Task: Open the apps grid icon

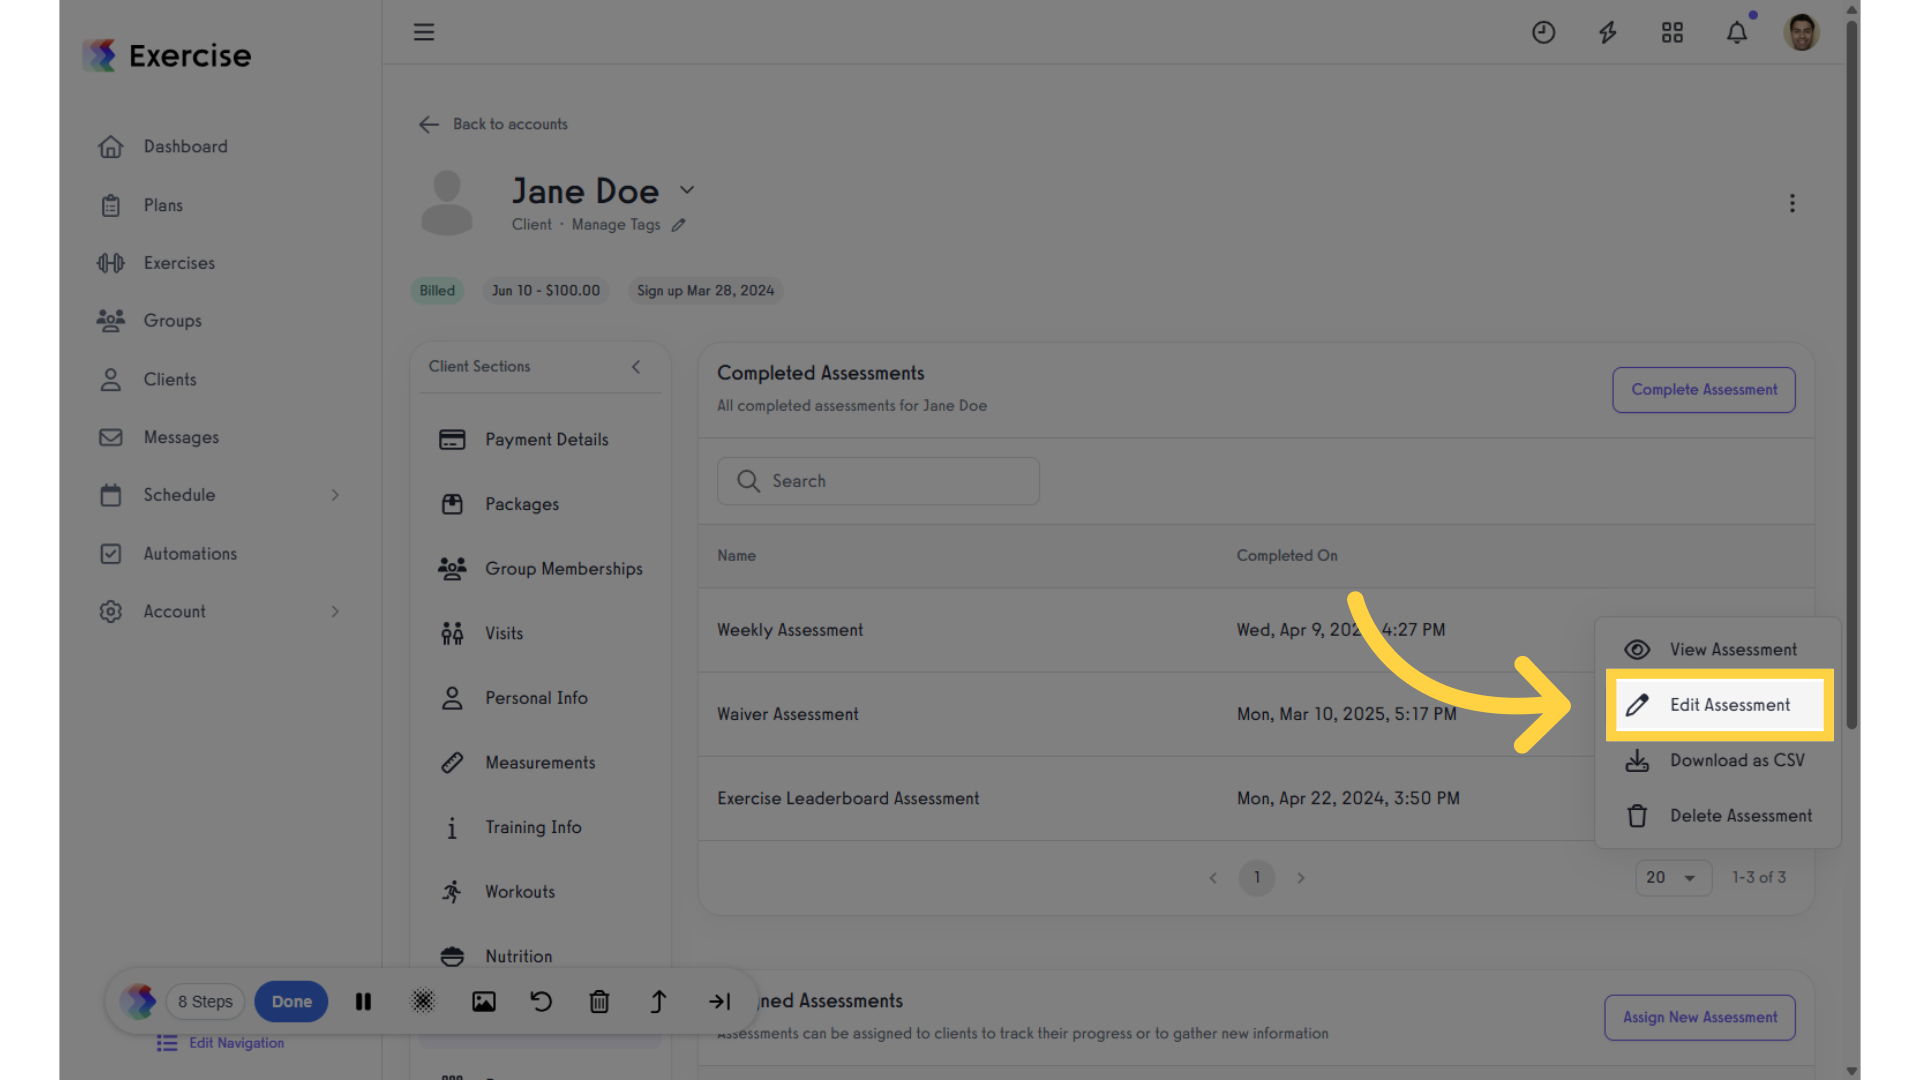Action: [x=1672, y=33]
